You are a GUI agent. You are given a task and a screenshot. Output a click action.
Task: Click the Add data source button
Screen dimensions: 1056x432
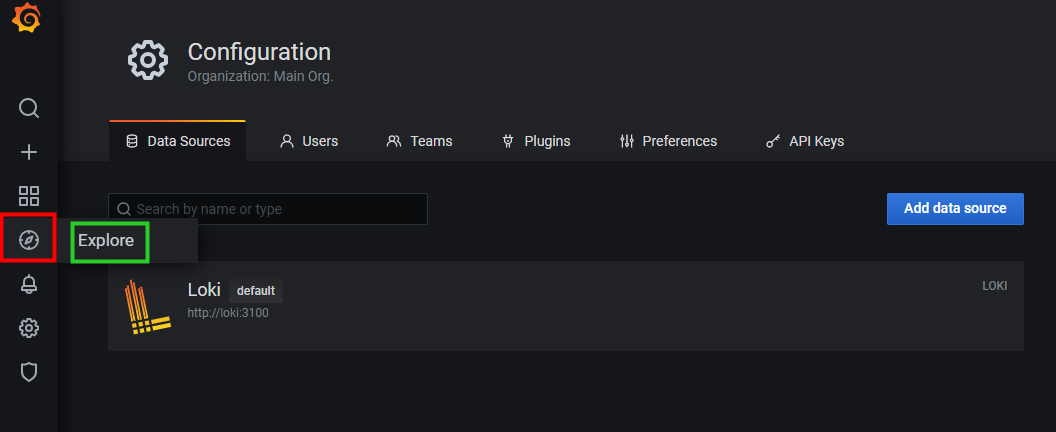[x=955, y=209]
